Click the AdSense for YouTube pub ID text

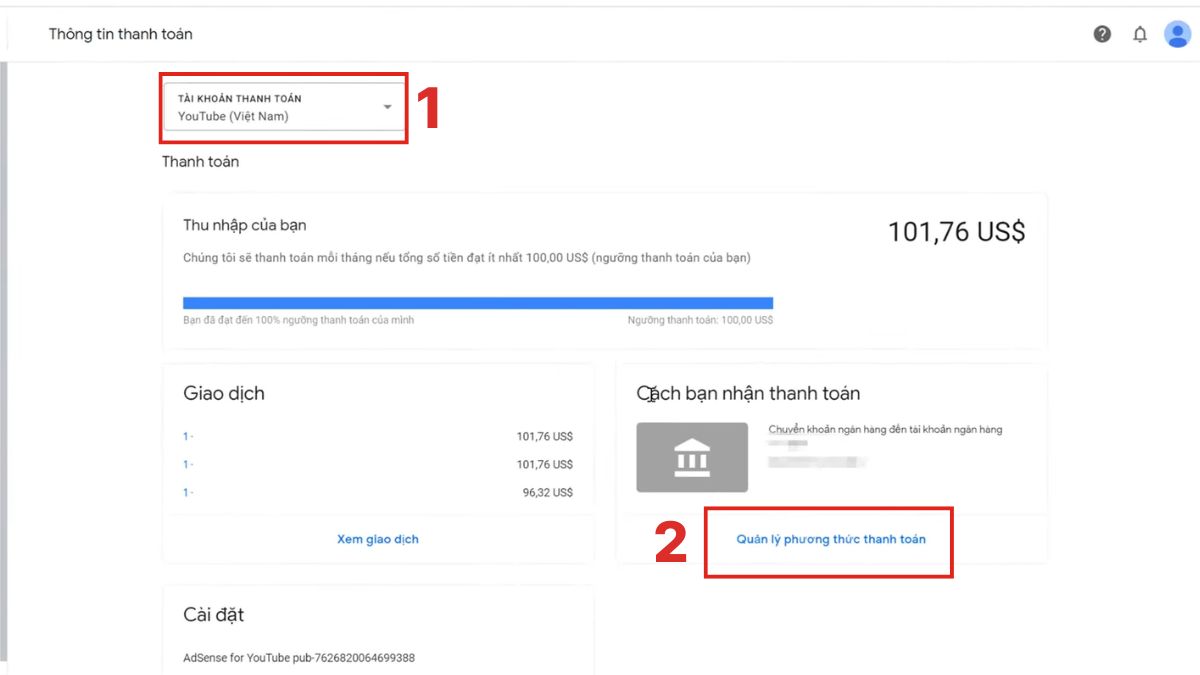pos(299,658)
